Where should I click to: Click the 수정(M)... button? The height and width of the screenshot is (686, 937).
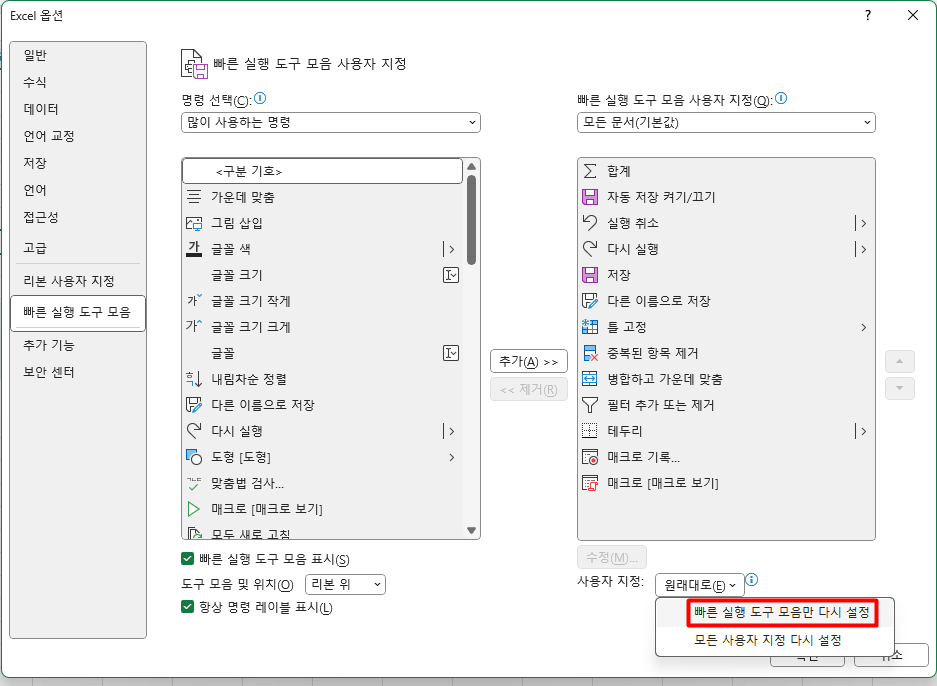612,558
